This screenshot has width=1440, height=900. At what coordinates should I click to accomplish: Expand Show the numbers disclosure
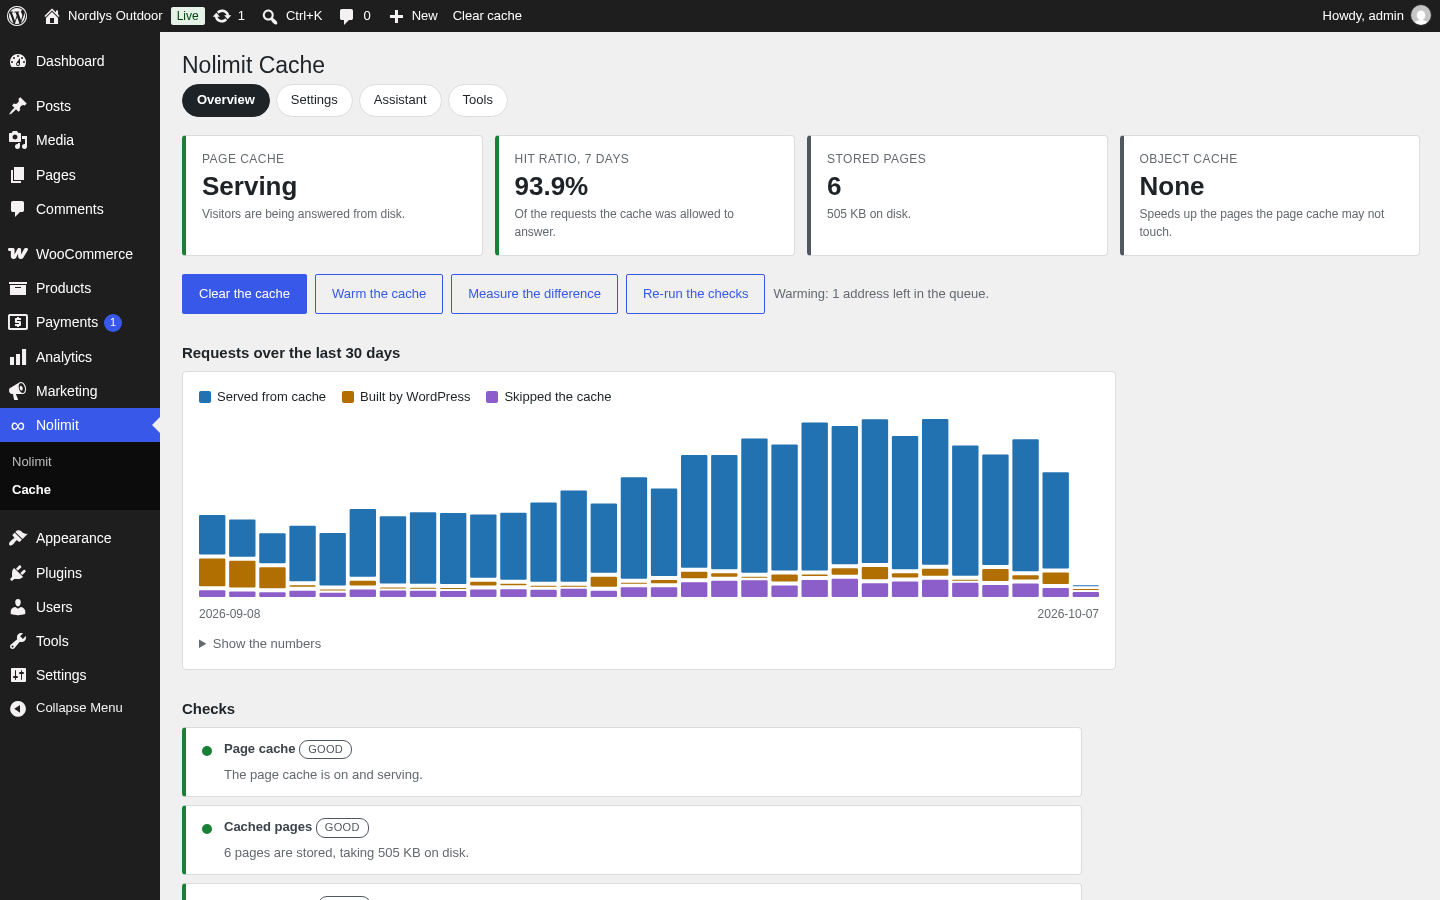coord(260,644)
